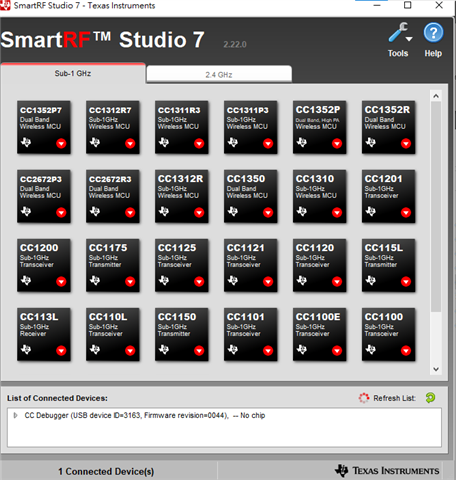Open the CC1200 device tile
The image size is (456, 480).
coord(44,265)
